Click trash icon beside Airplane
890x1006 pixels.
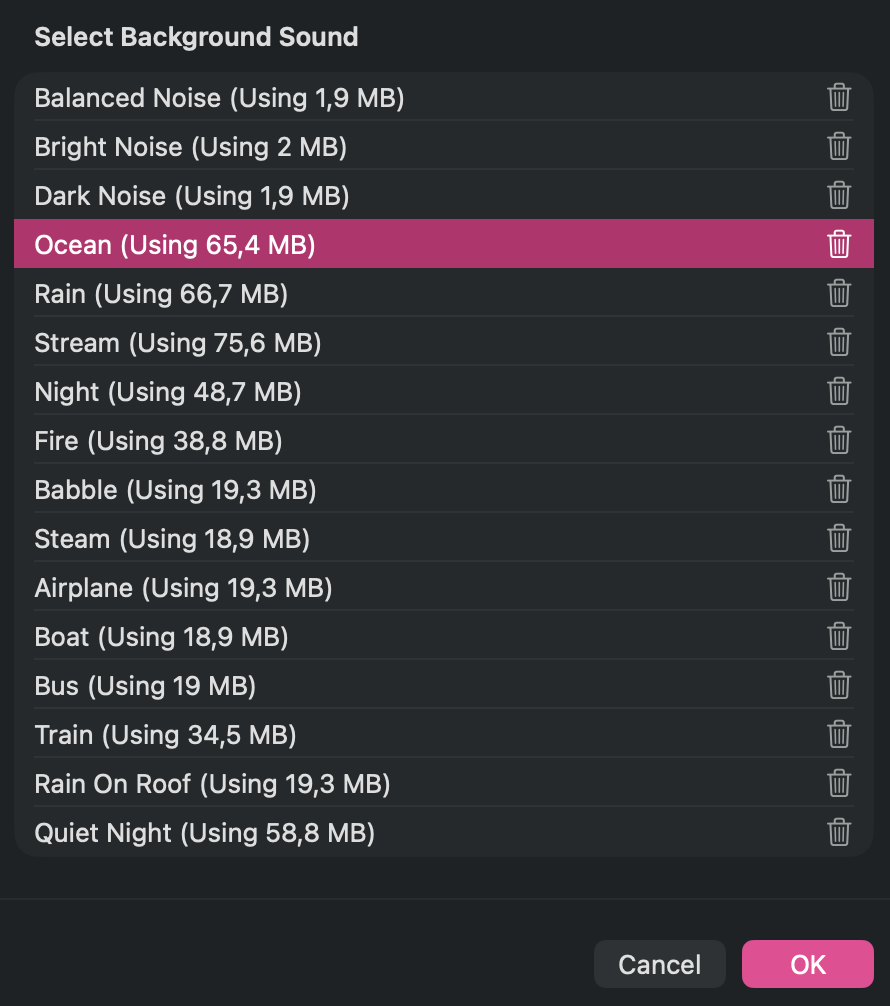pyautogui.click(x=839, y=587)
